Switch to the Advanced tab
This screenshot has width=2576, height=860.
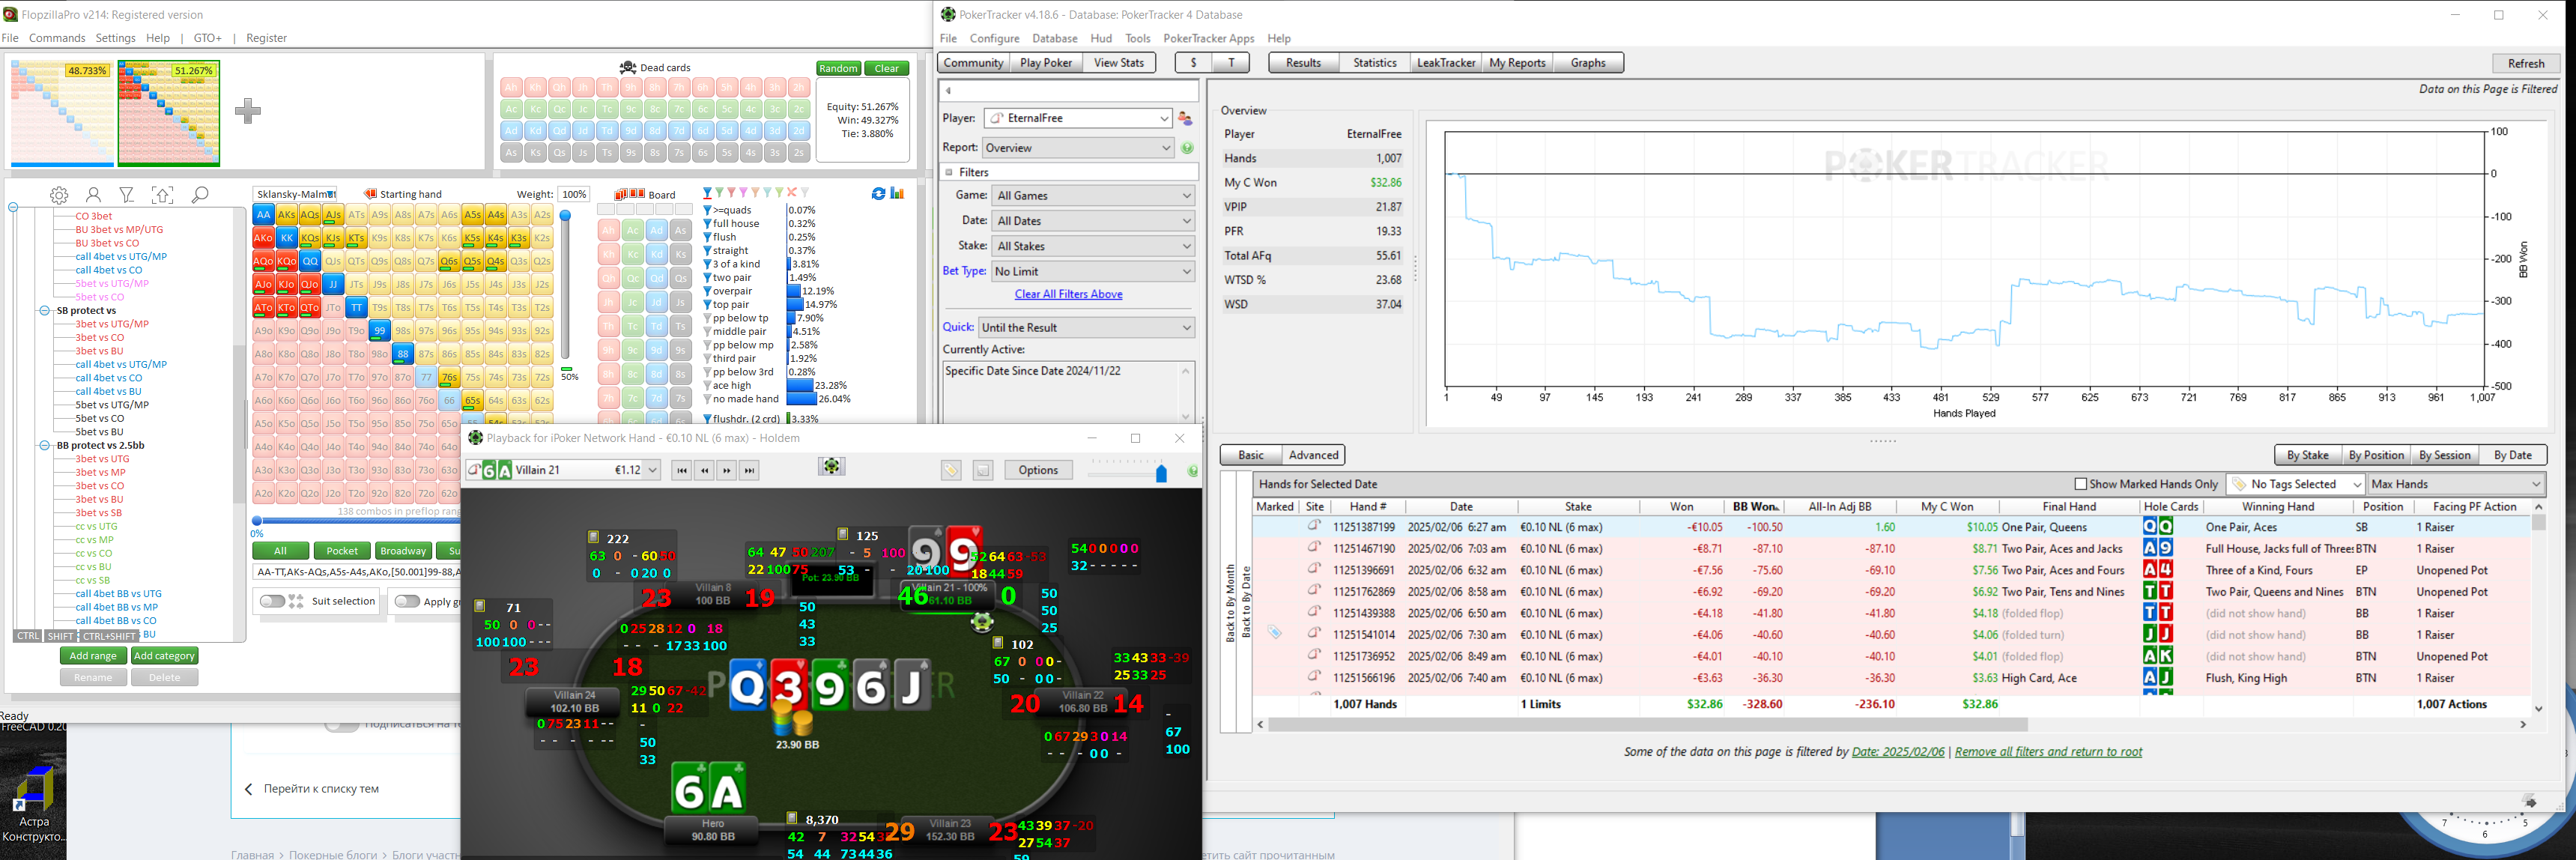pos(1313,455)
